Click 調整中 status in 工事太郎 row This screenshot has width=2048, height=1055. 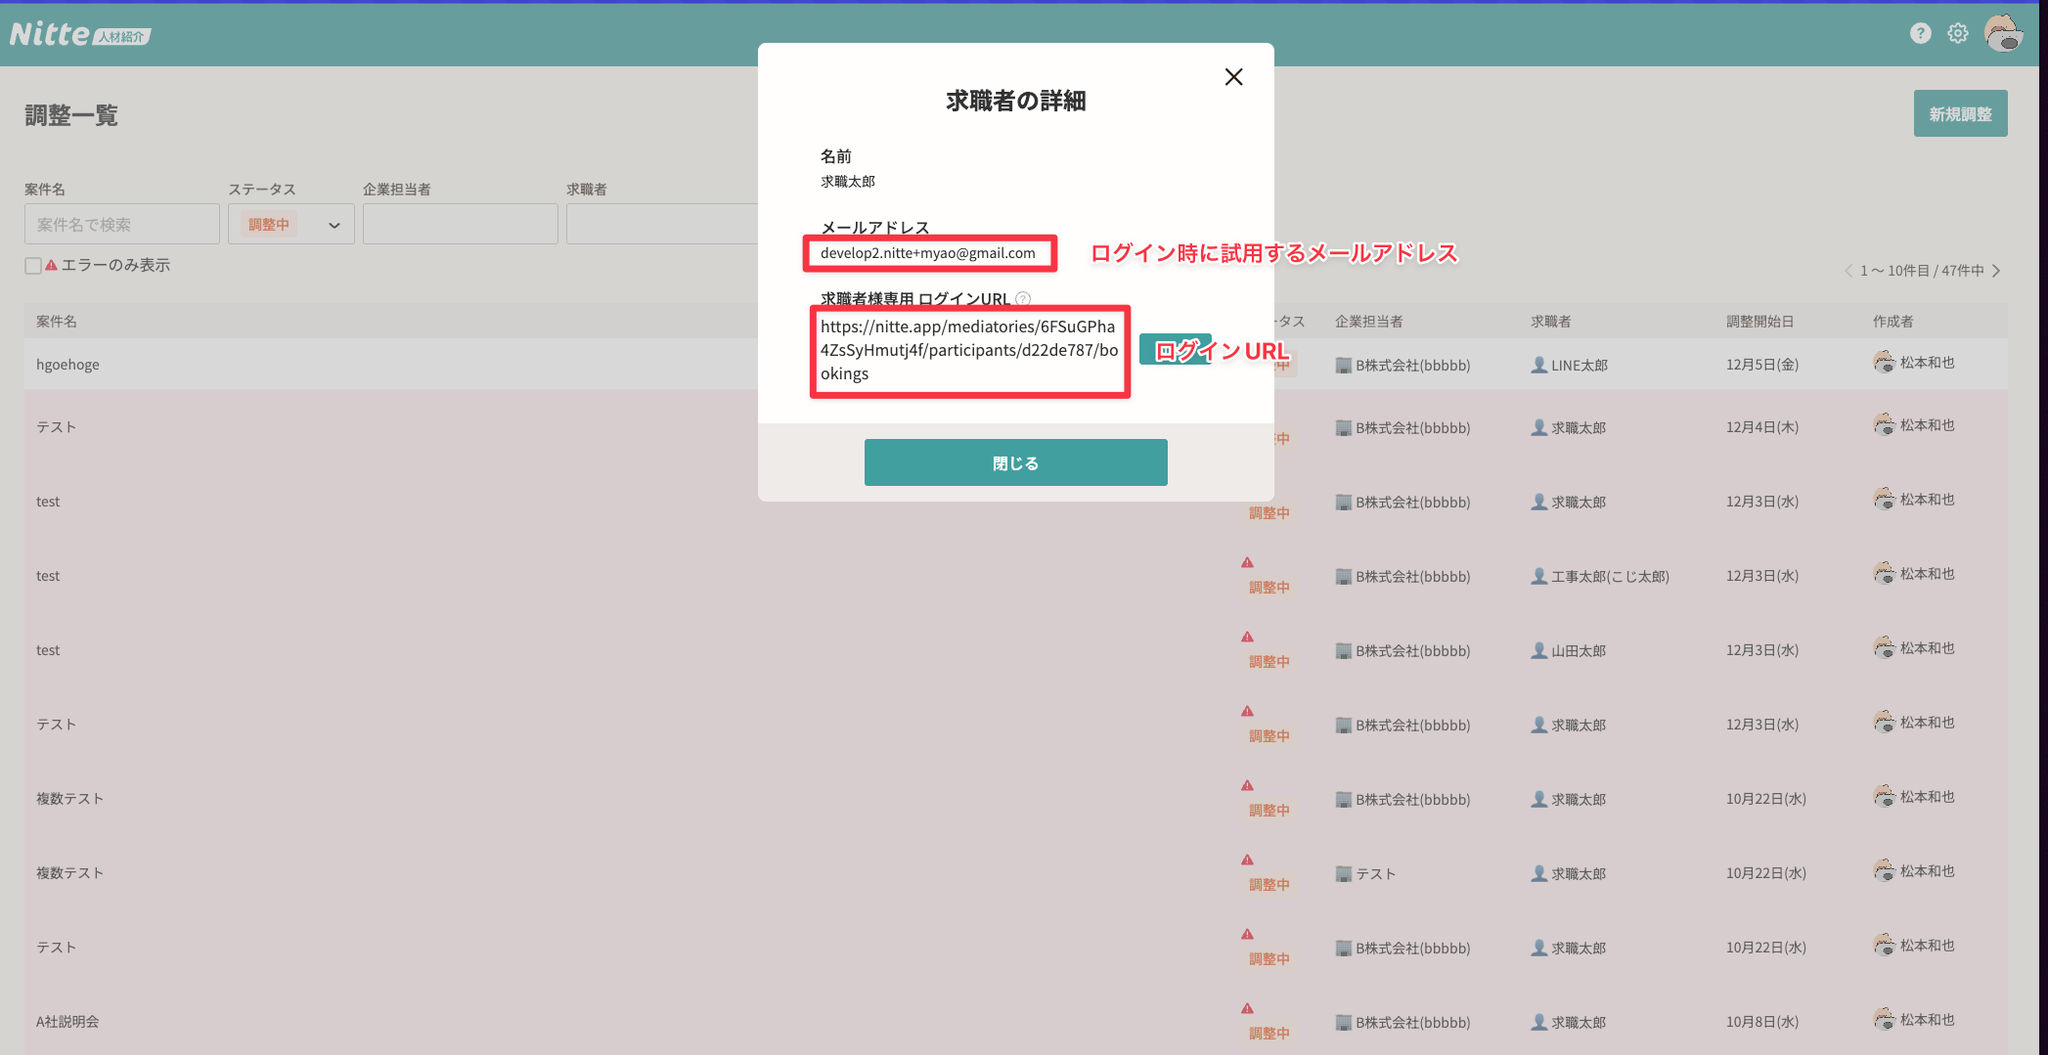click(x=1269, y=587)
